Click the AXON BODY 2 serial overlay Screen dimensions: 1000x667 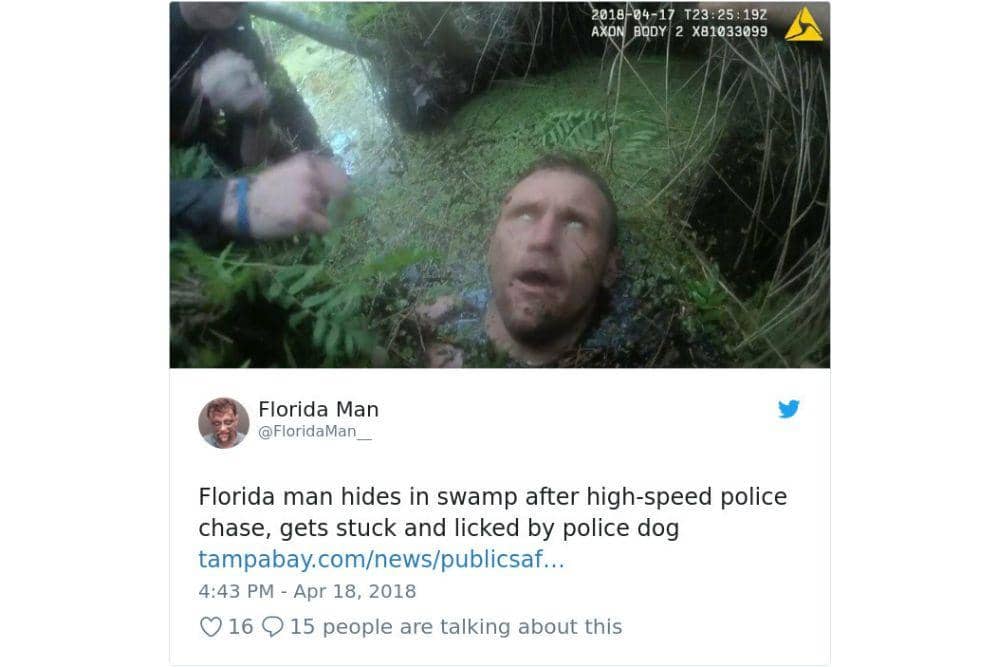pos(679,31)
